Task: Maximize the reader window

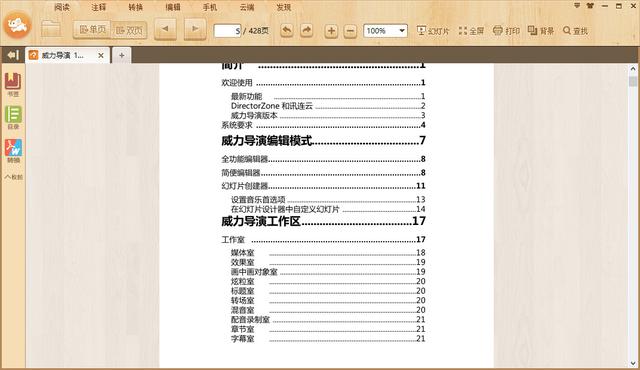Action: 619,6
